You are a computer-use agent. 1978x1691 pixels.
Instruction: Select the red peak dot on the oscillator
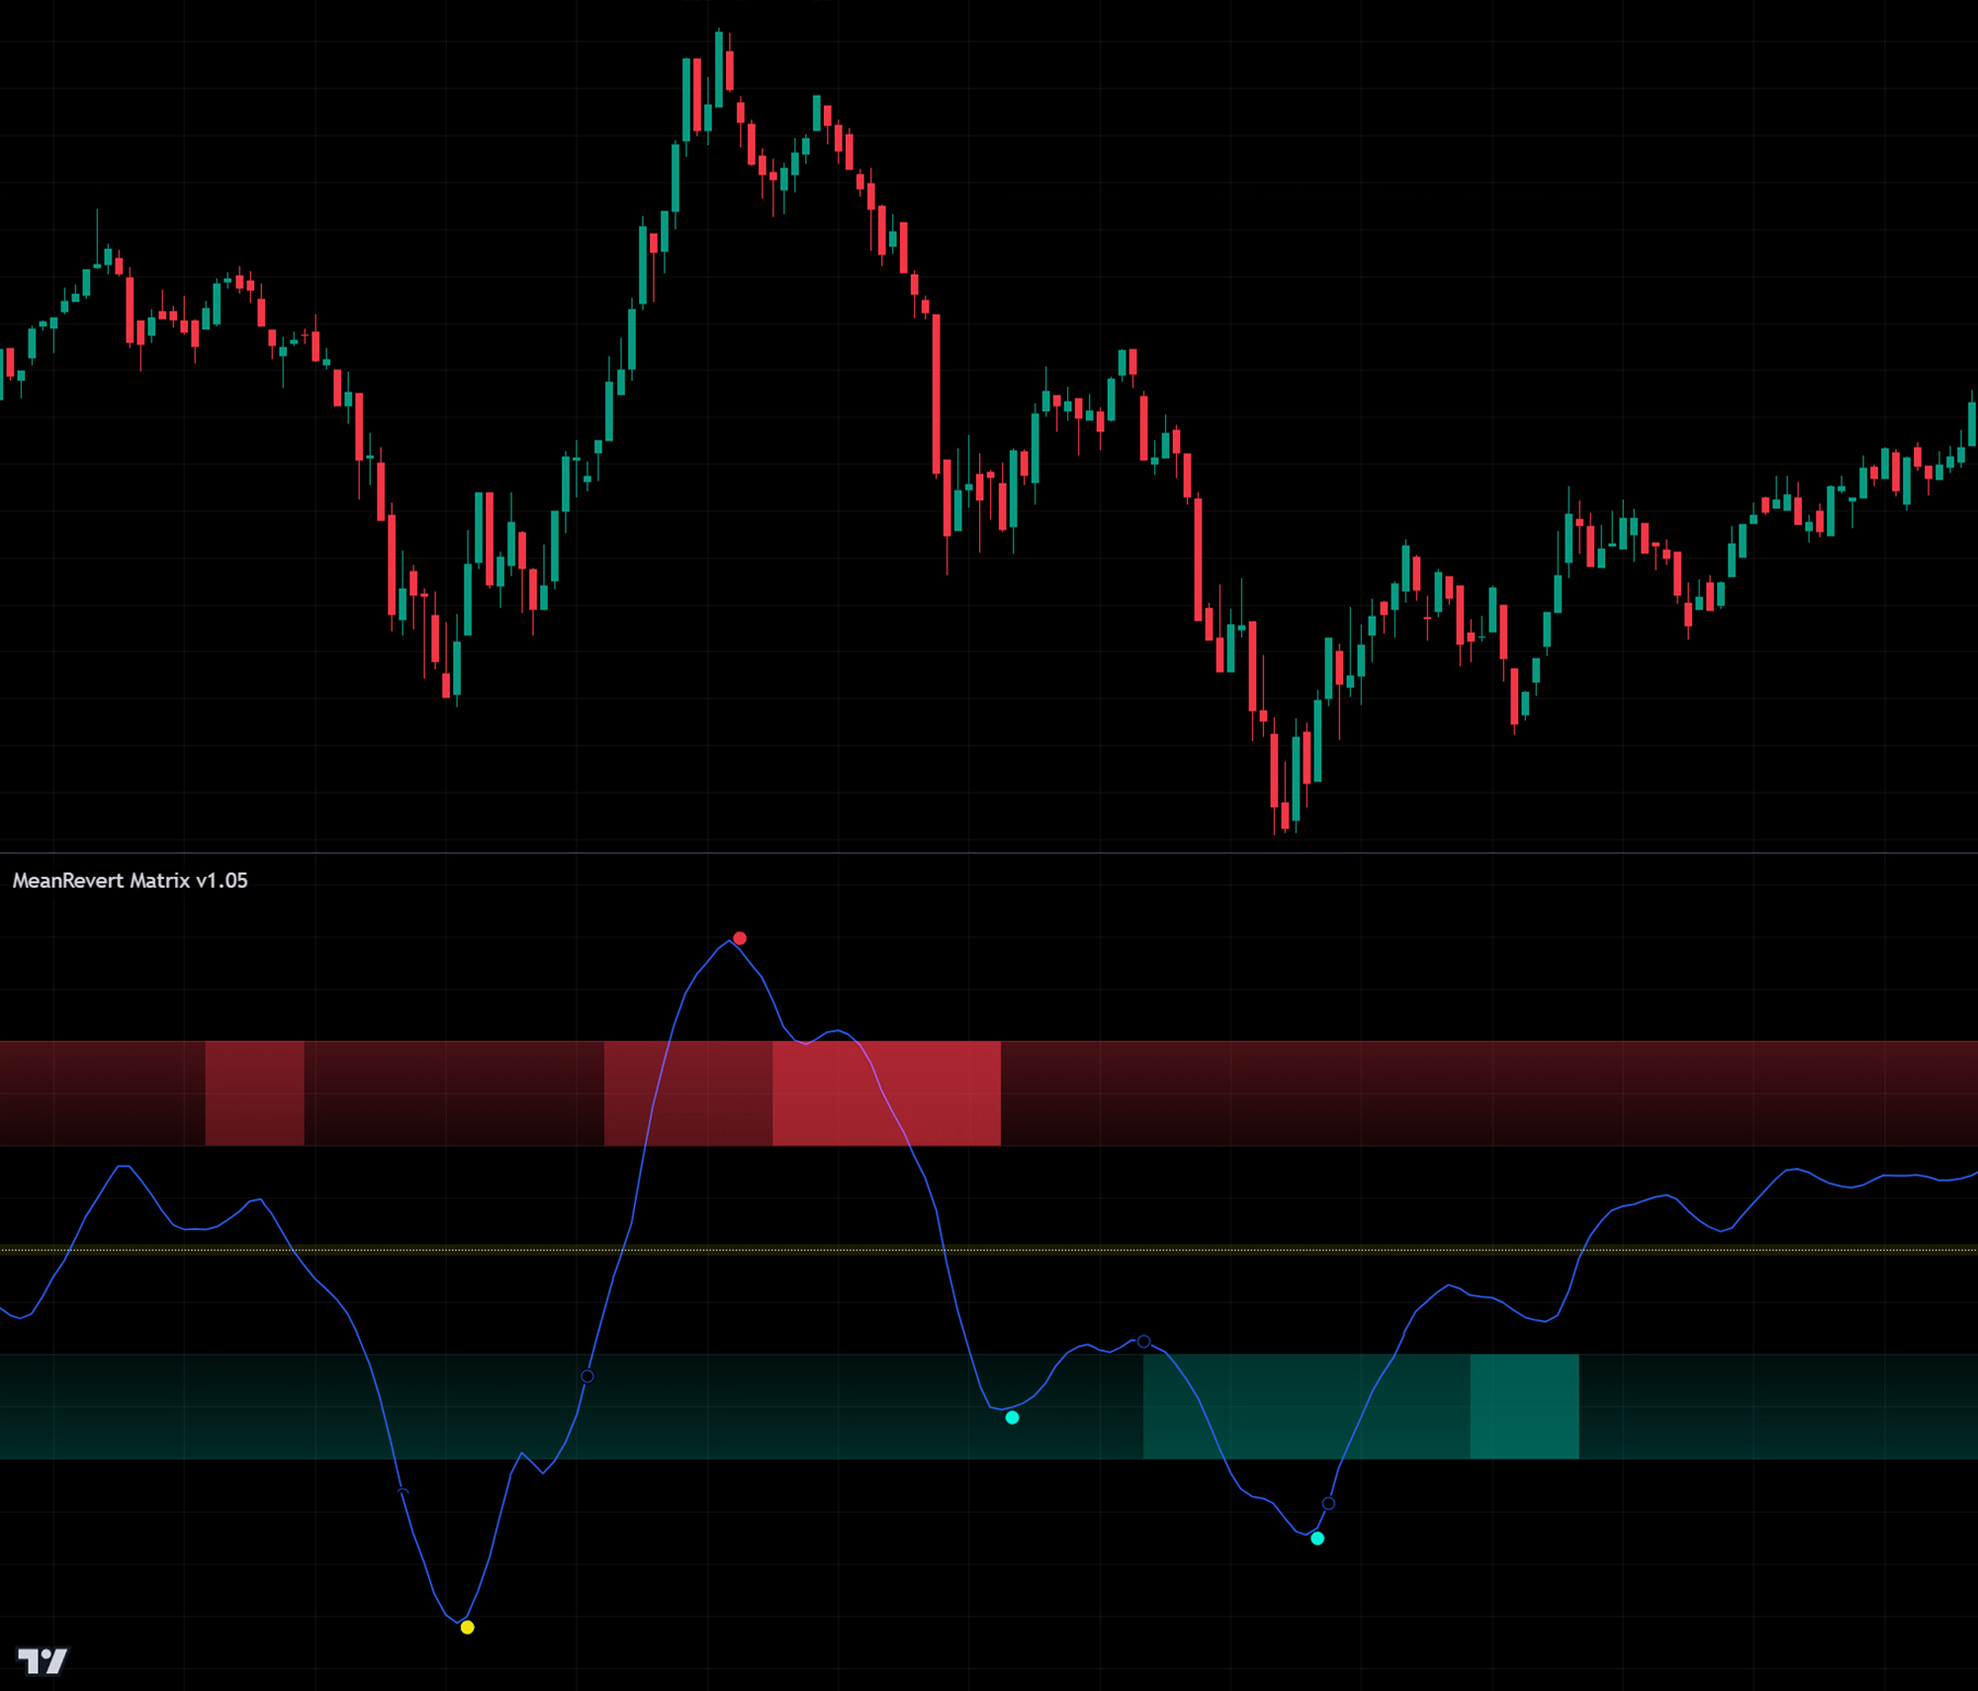(739, 938)
